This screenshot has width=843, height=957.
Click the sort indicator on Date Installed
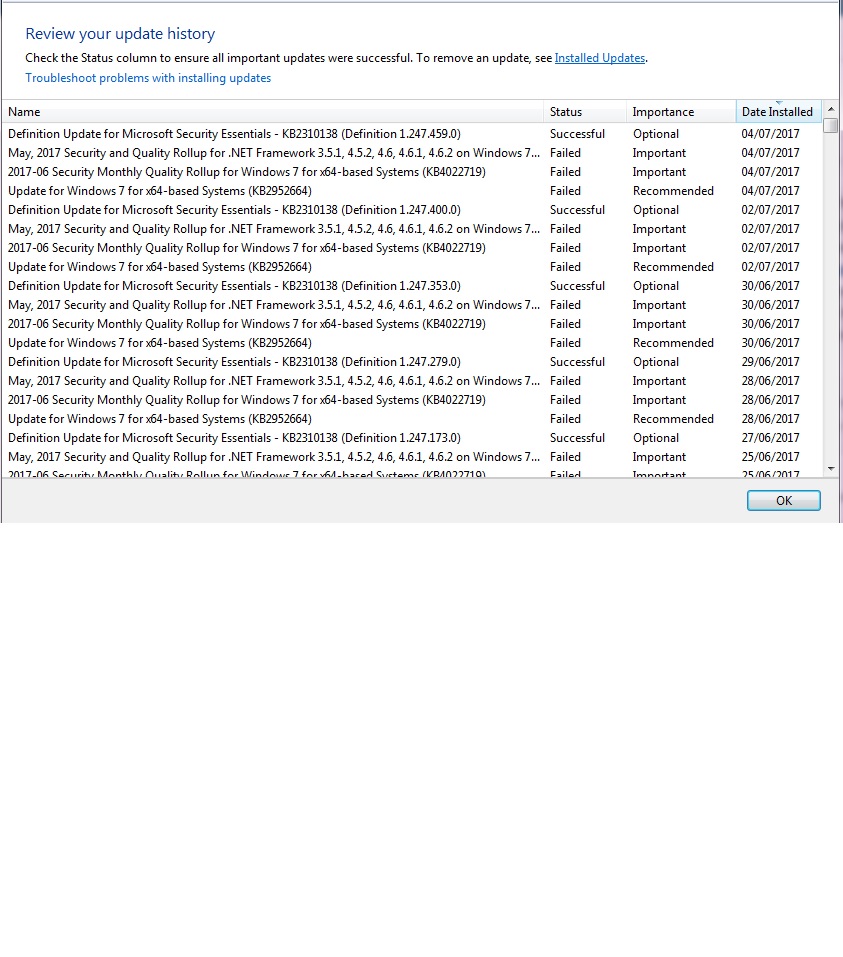(x=778, y=103)
